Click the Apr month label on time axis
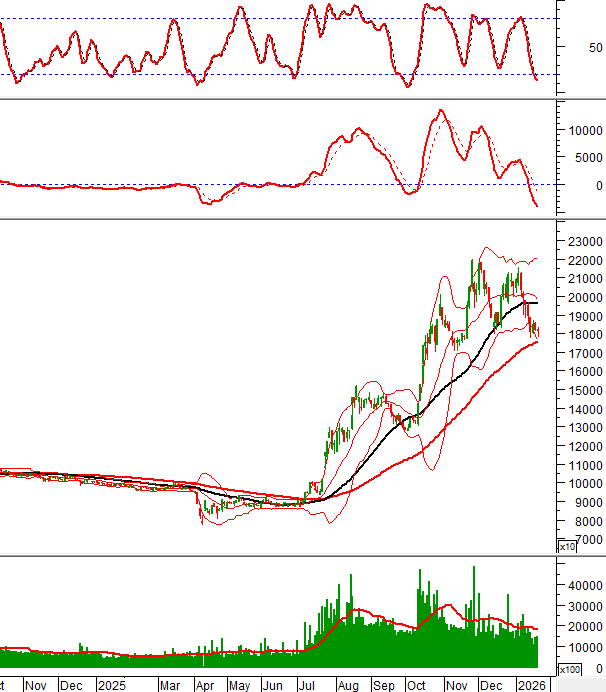Screen dimensions: 606x692 point(204,685)
